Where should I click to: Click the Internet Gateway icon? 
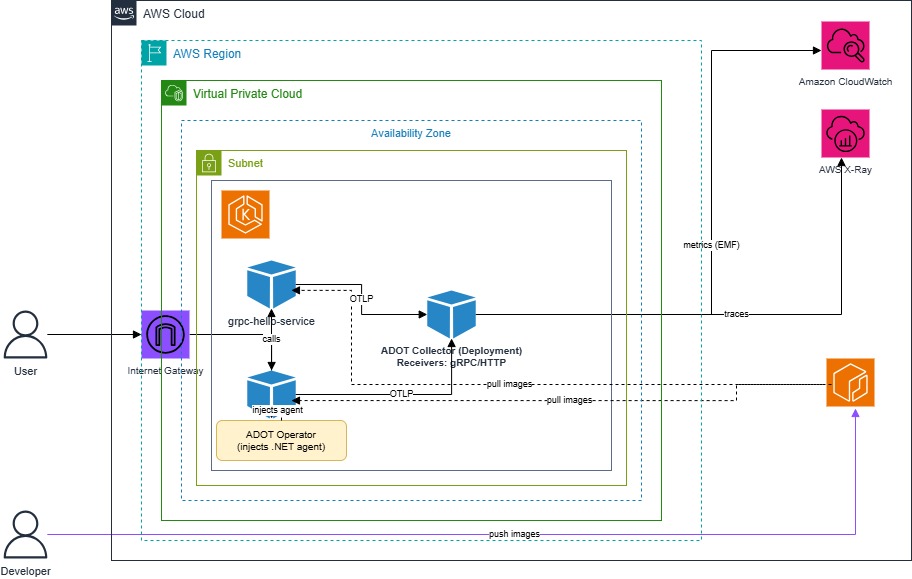[166, 335]
